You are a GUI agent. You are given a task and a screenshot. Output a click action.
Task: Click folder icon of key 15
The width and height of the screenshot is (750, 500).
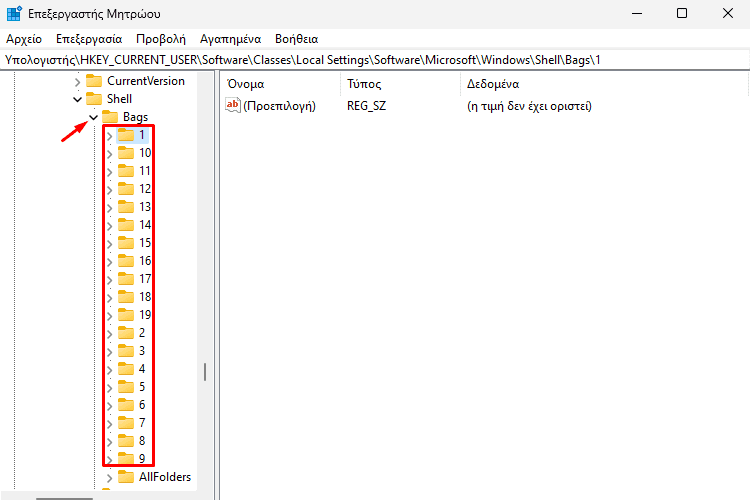coord(126,243)
